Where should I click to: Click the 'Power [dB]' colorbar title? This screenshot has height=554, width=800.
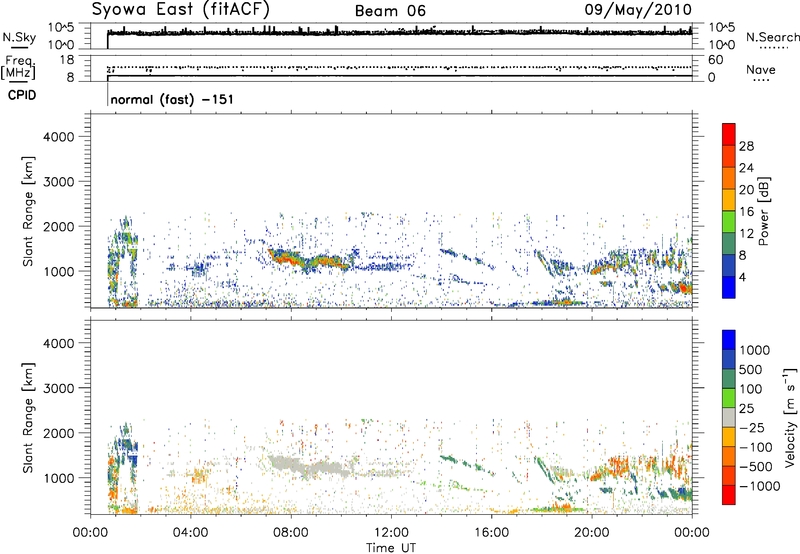point(764,211)
